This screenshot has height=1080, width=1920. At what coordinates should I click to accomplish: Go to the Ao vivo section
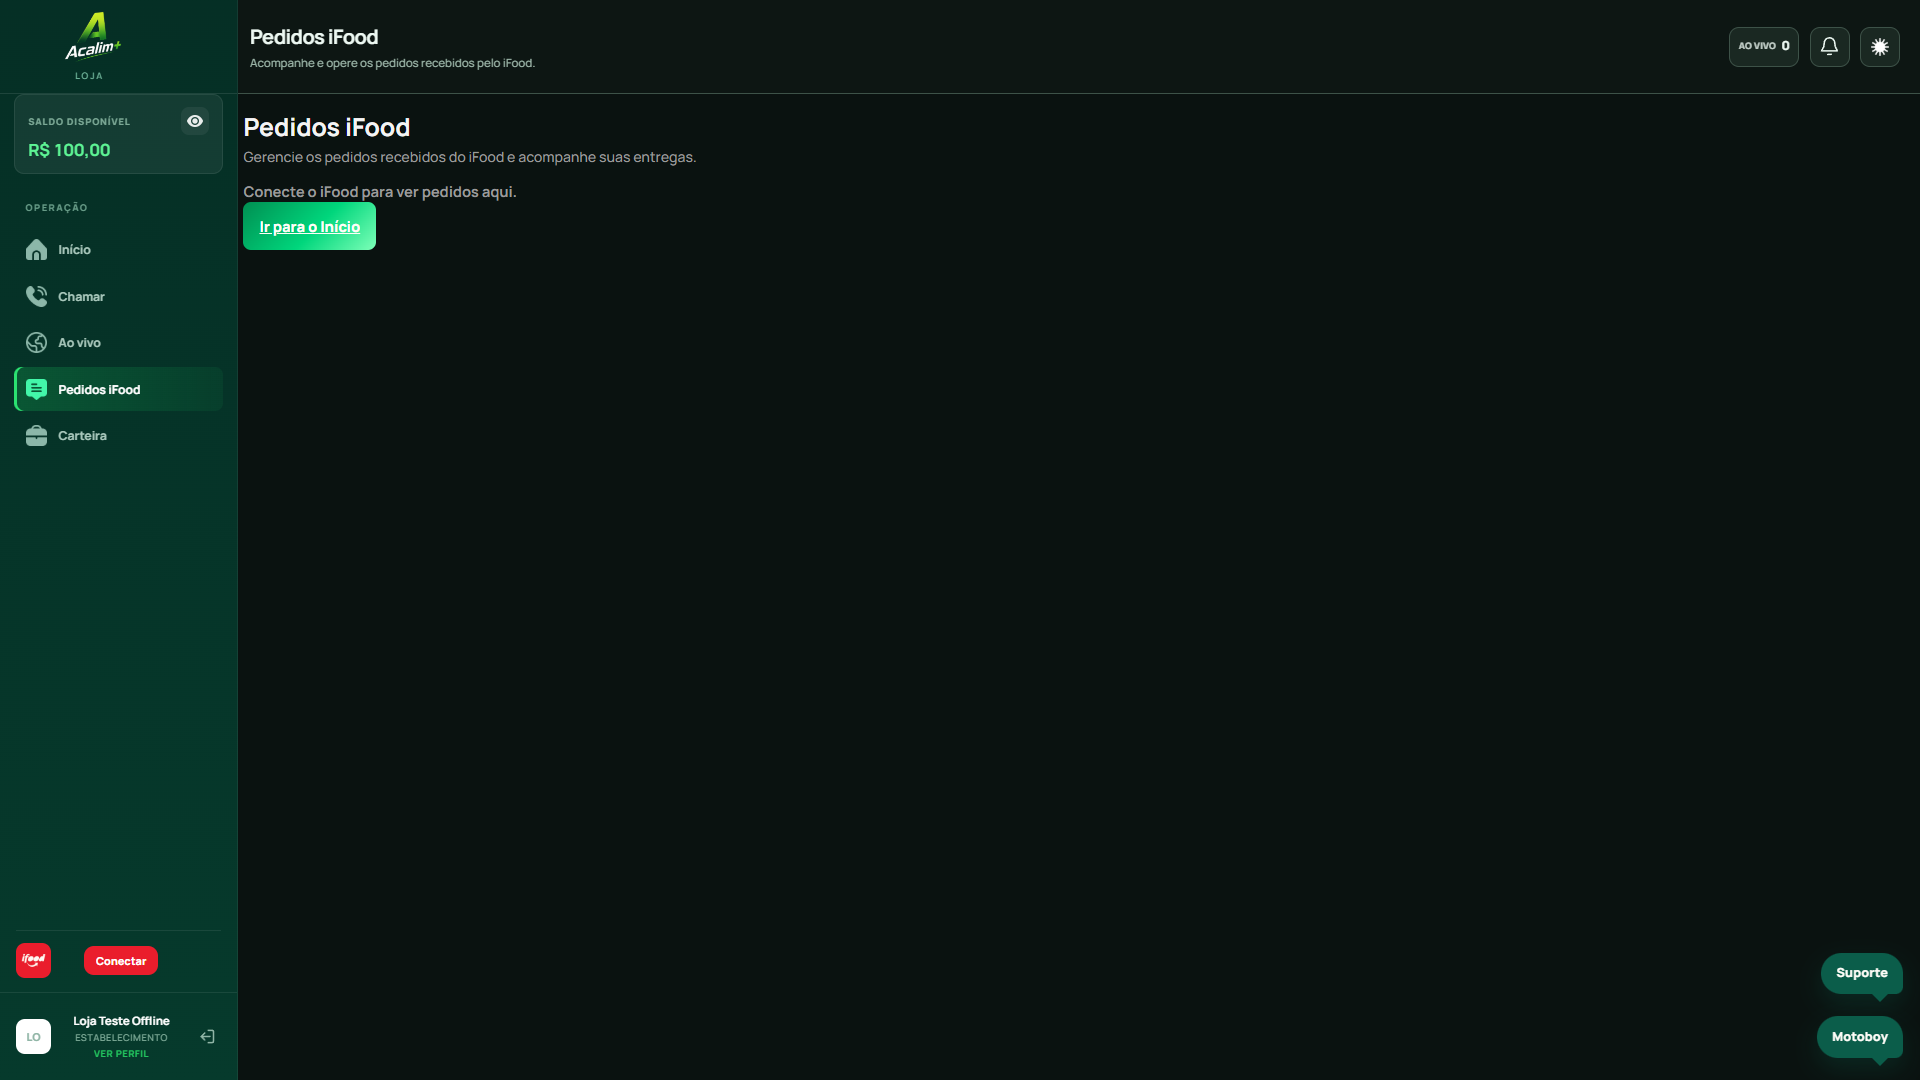[118, 343]
